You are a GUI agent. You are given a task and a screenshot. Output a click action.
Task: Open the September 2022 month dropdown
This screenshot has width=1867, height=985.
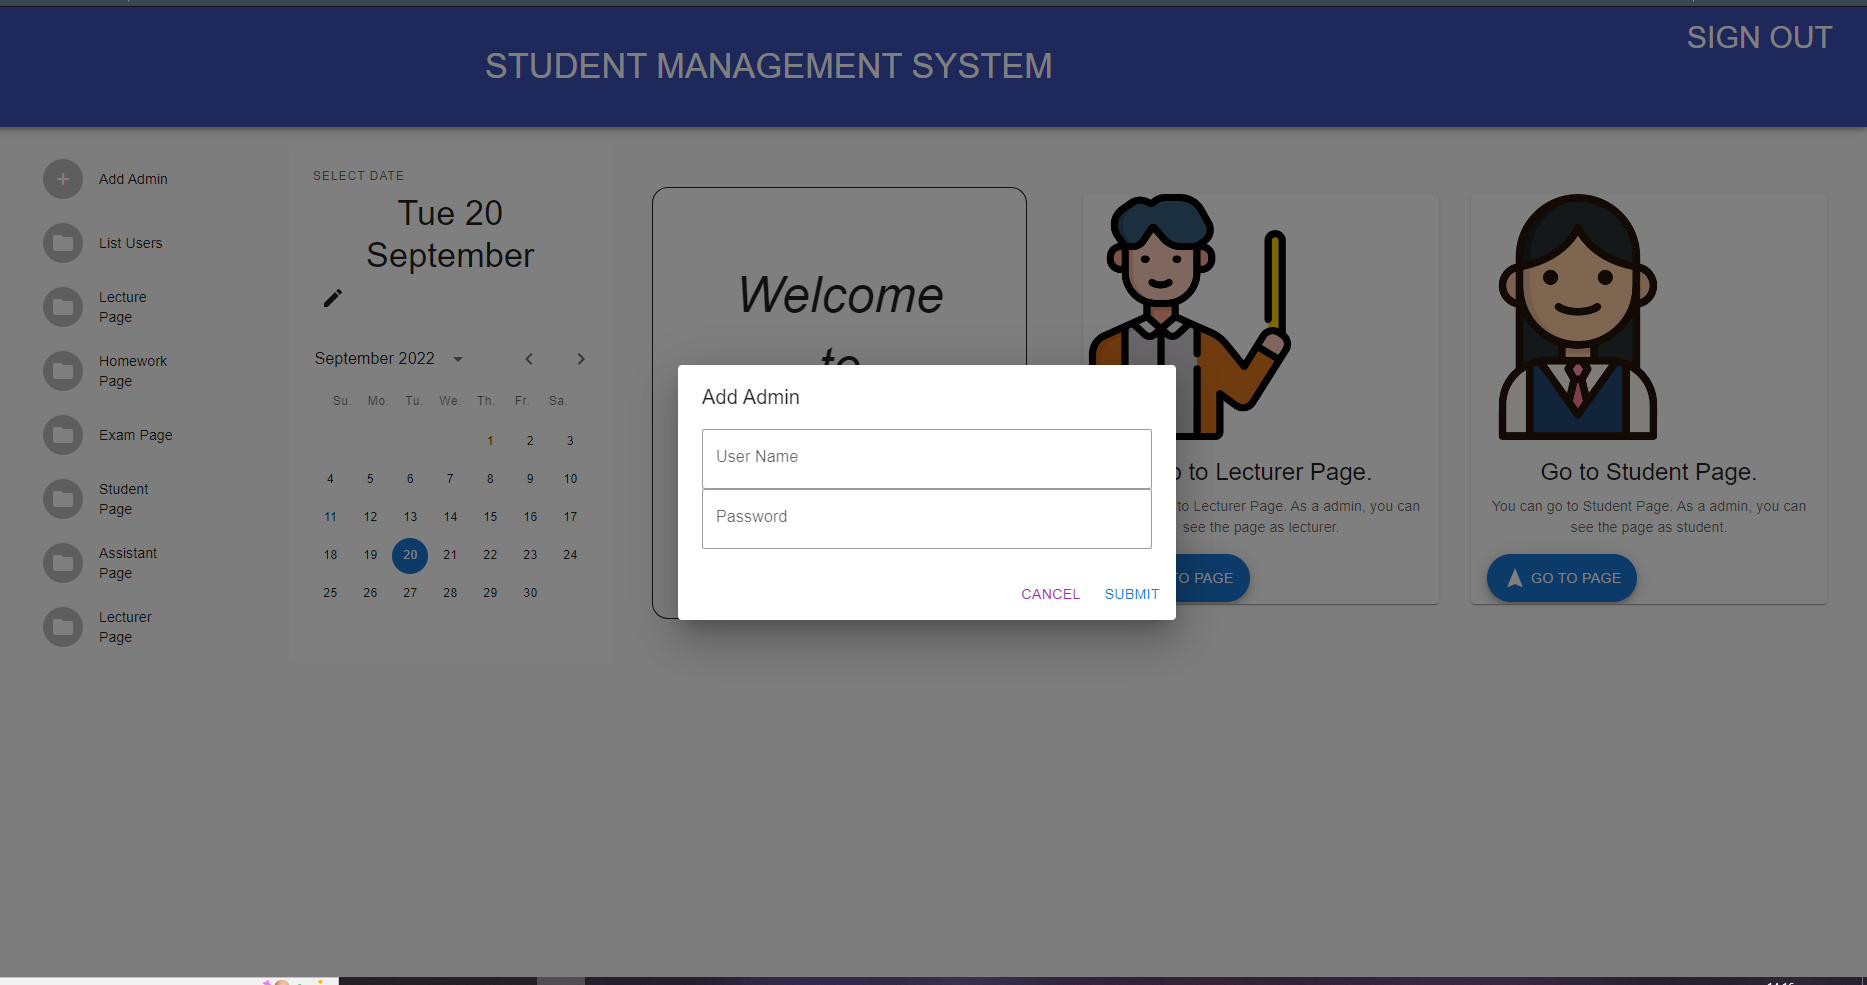pos(458,358)
